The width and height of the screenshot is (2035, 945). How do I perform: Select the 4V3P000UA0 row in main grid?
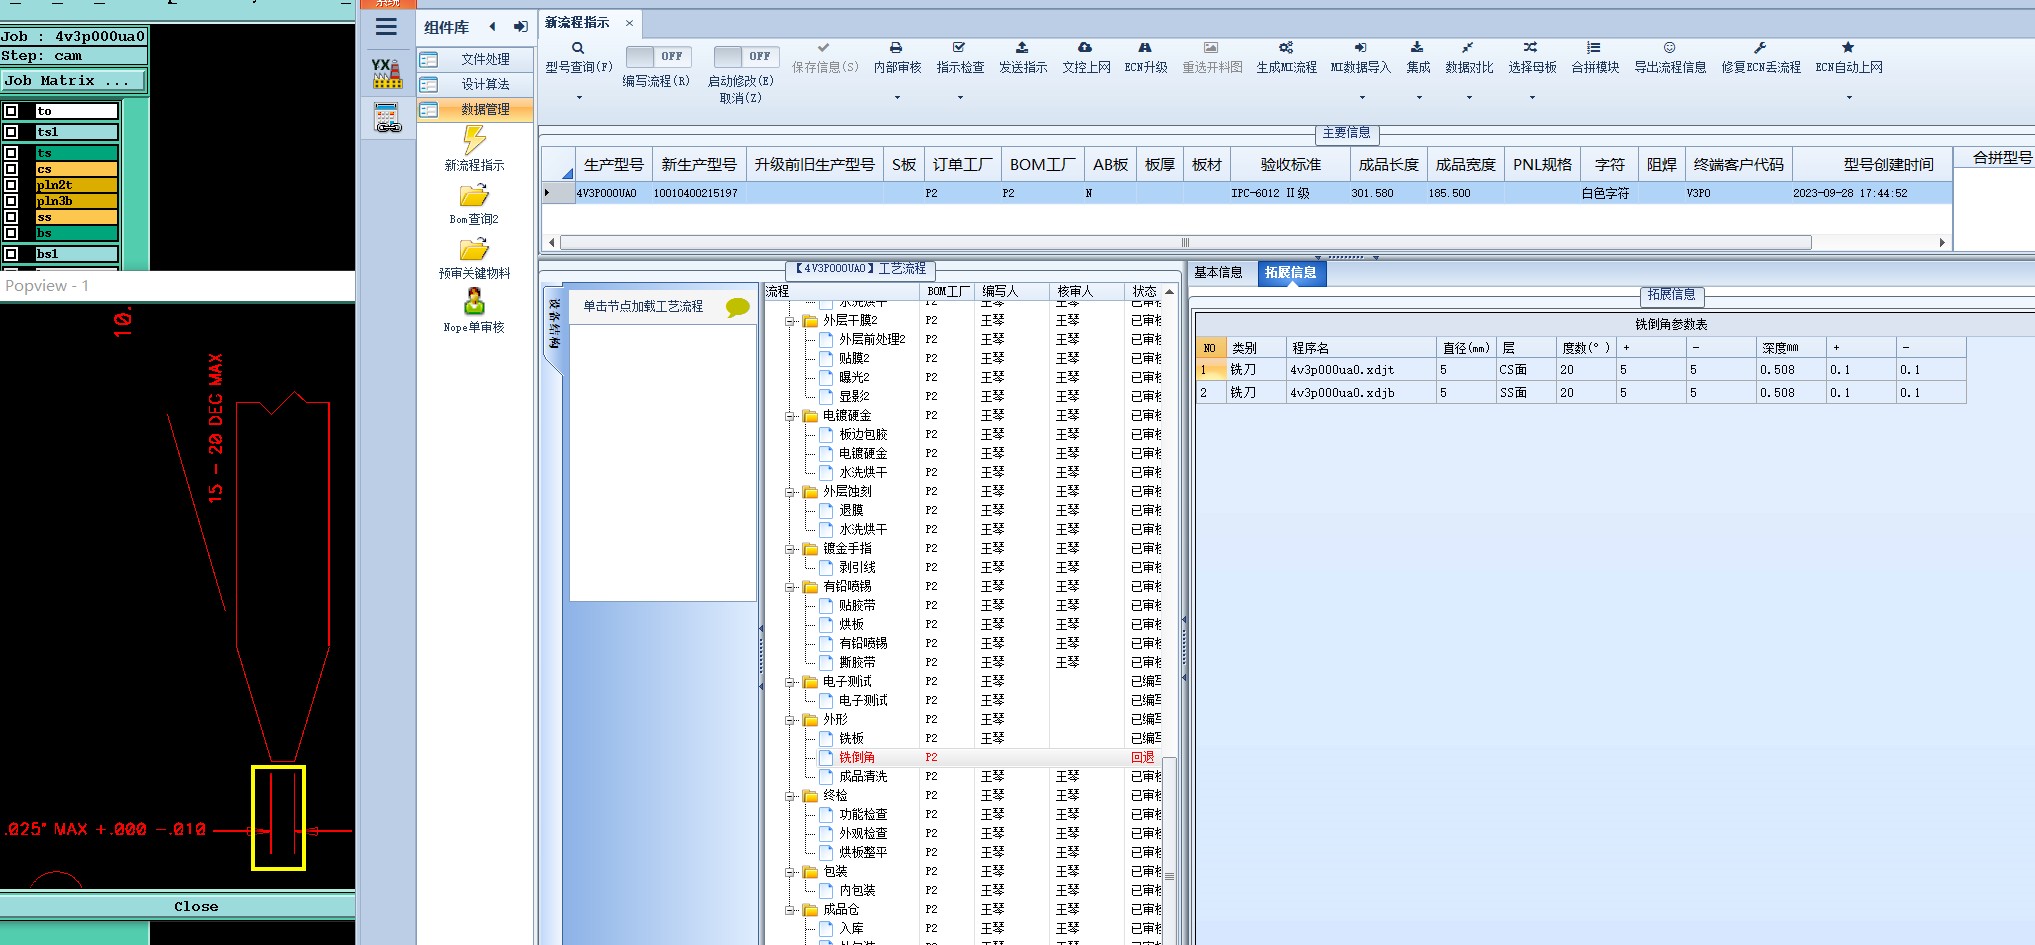pos(1246,193)
